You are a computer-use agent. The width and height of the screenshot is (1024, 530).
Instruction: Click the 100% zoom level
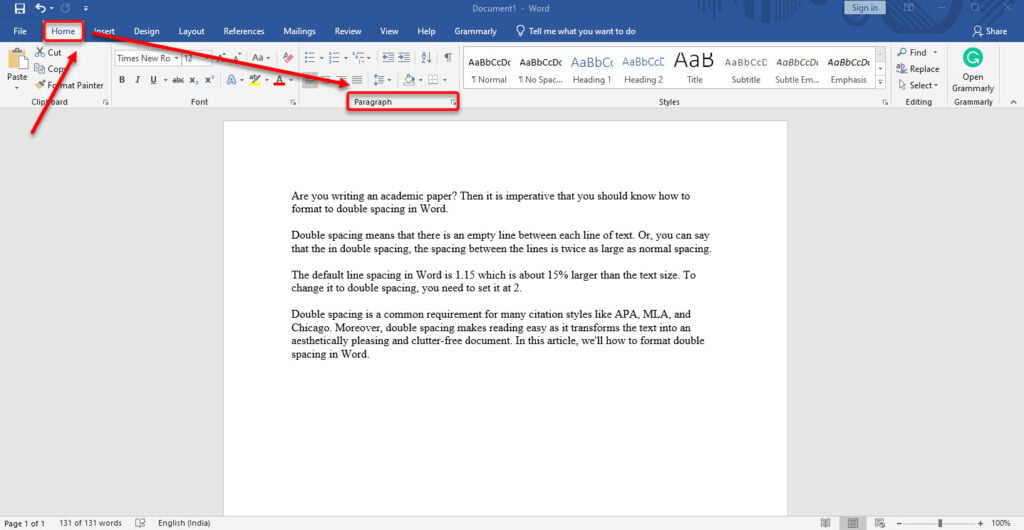pyautogui.click(x=1000, y=523)
